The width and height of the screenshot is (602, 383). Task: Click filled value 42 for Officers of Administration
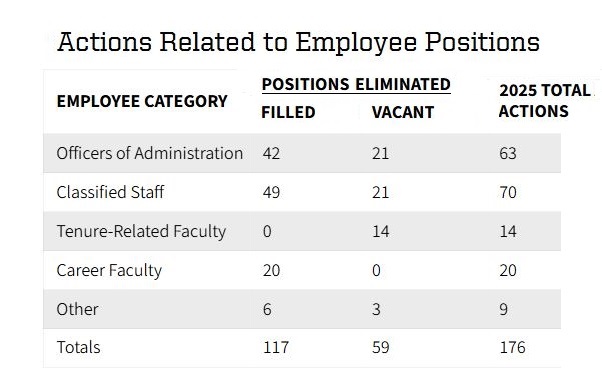pos(271,154)
